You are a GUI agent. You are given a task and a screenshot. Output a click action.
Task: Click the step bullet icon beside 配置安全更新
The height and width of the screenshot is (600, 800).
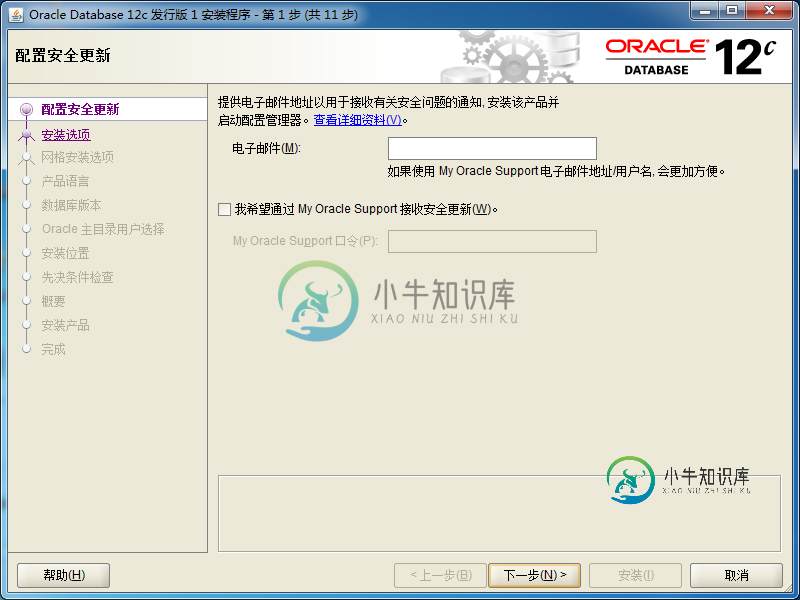pos(26,109)
